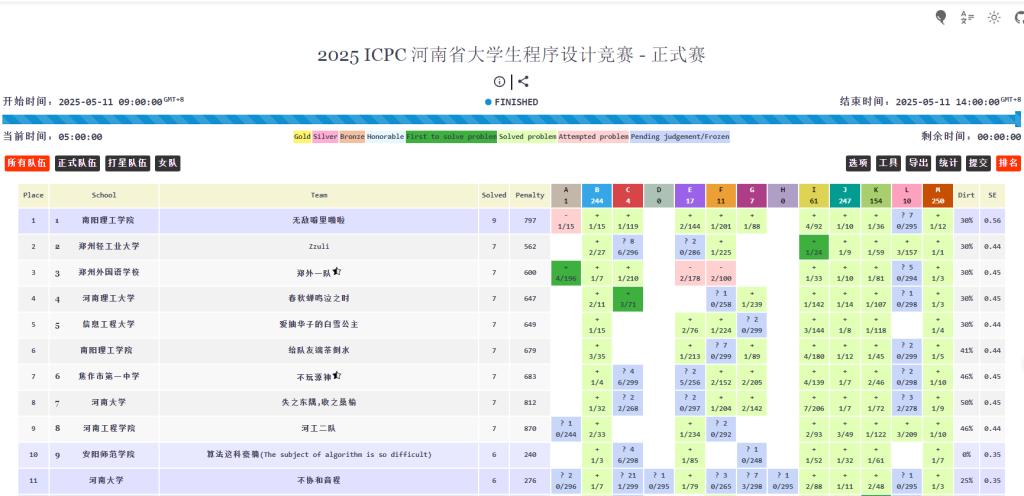
Task: Click the contest info icon under title
Action: [499, 82]
